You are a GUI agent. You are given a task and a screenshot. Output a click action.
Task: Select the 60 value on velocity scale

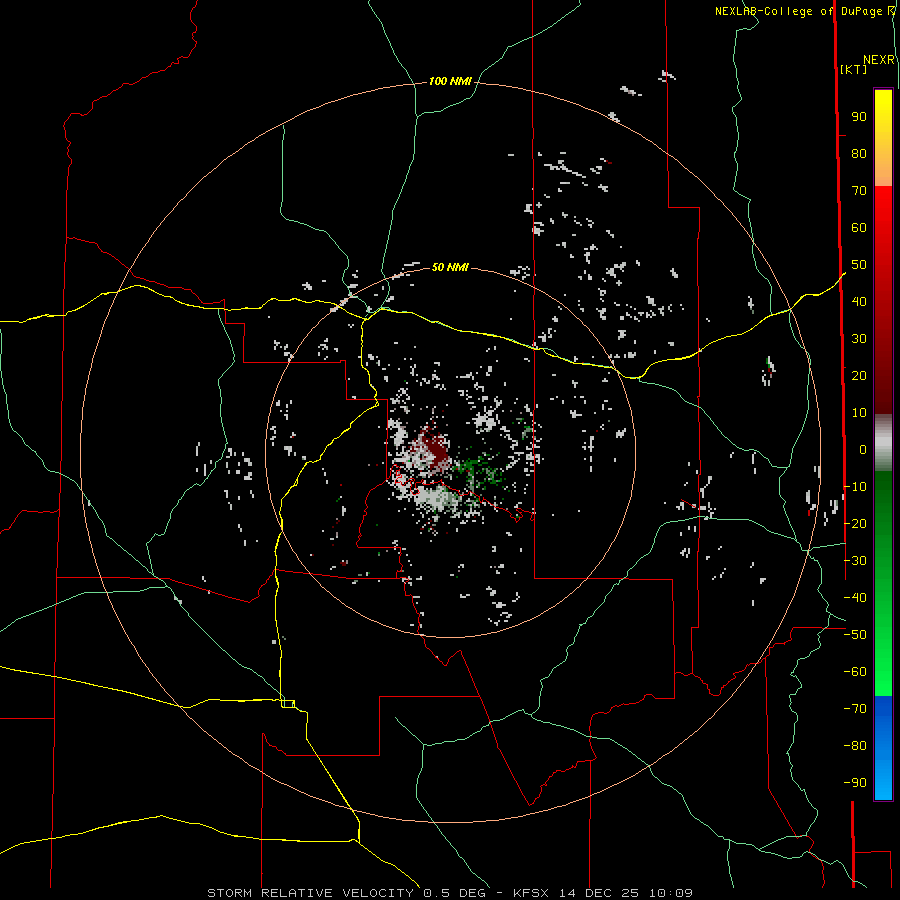(859, 228)
